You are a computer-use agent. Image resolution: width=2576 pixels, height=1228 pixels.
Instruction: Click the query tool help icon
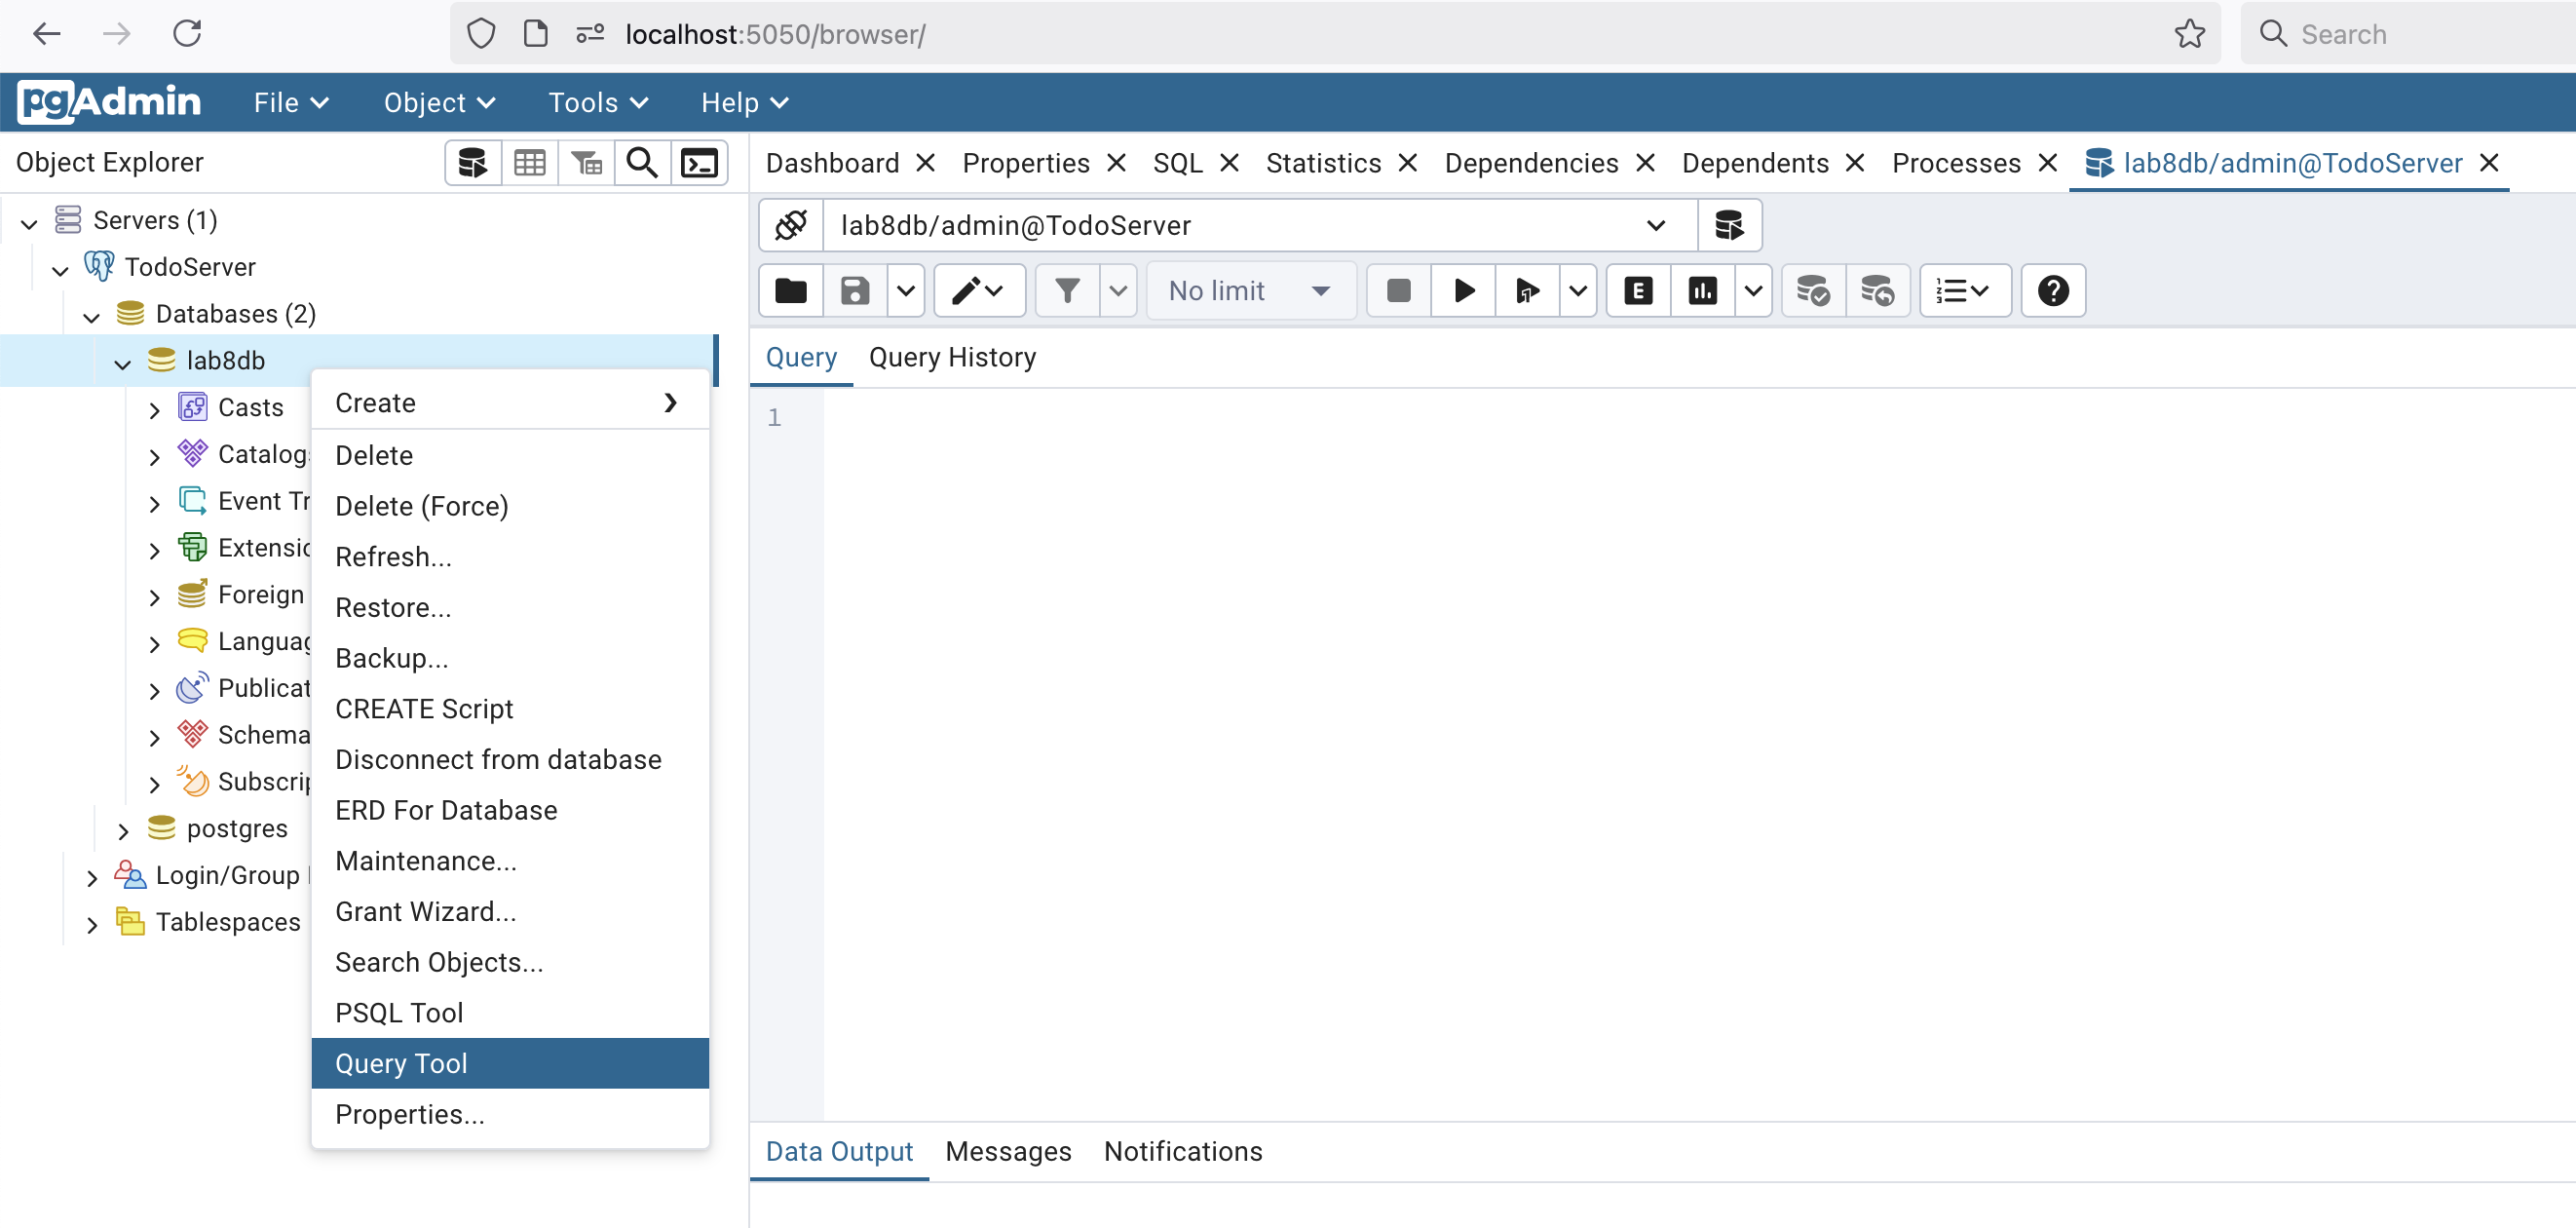(2053, 291)
